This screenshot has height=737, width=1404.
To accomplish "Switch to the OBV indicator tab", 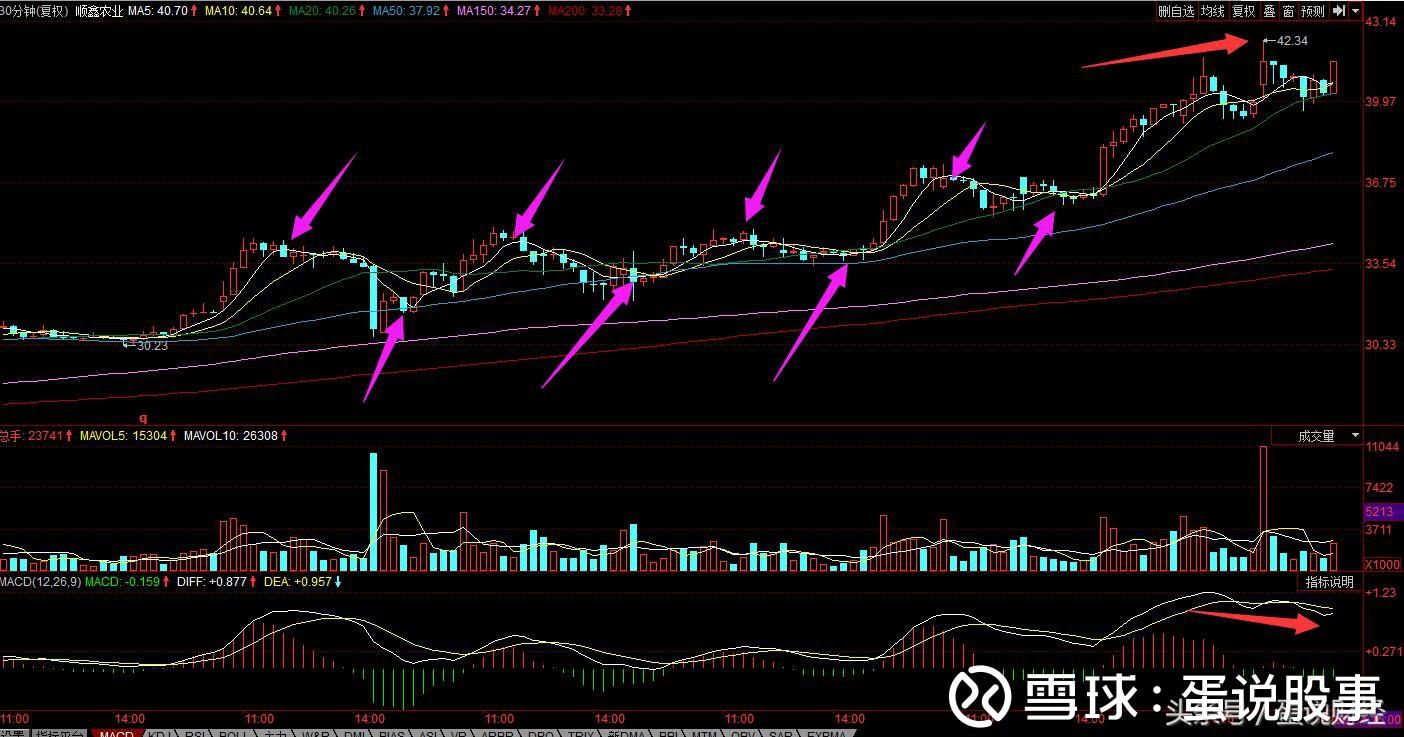I will tap(744, 732).
